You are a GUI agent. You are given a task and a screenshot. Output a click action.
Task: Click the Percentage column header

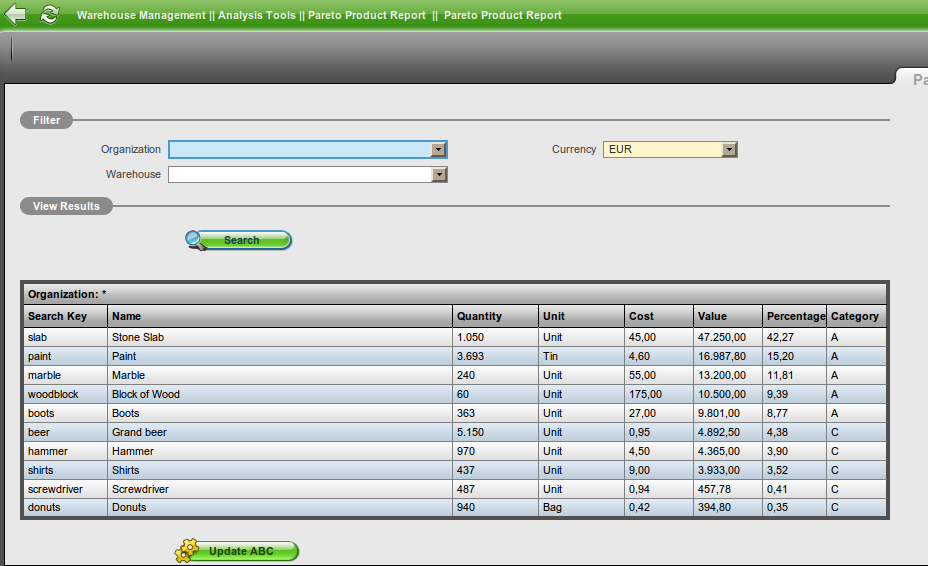[795, 316]
